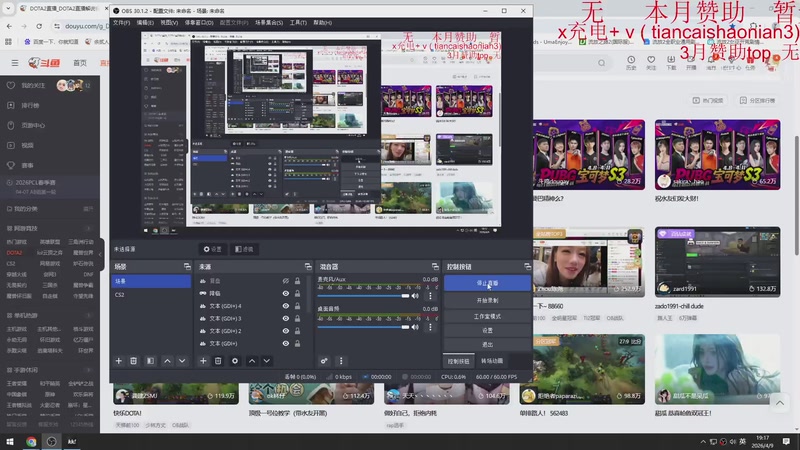Open source properties gear in the sources toolbar

pyautogui.click(x=235, y=361)
